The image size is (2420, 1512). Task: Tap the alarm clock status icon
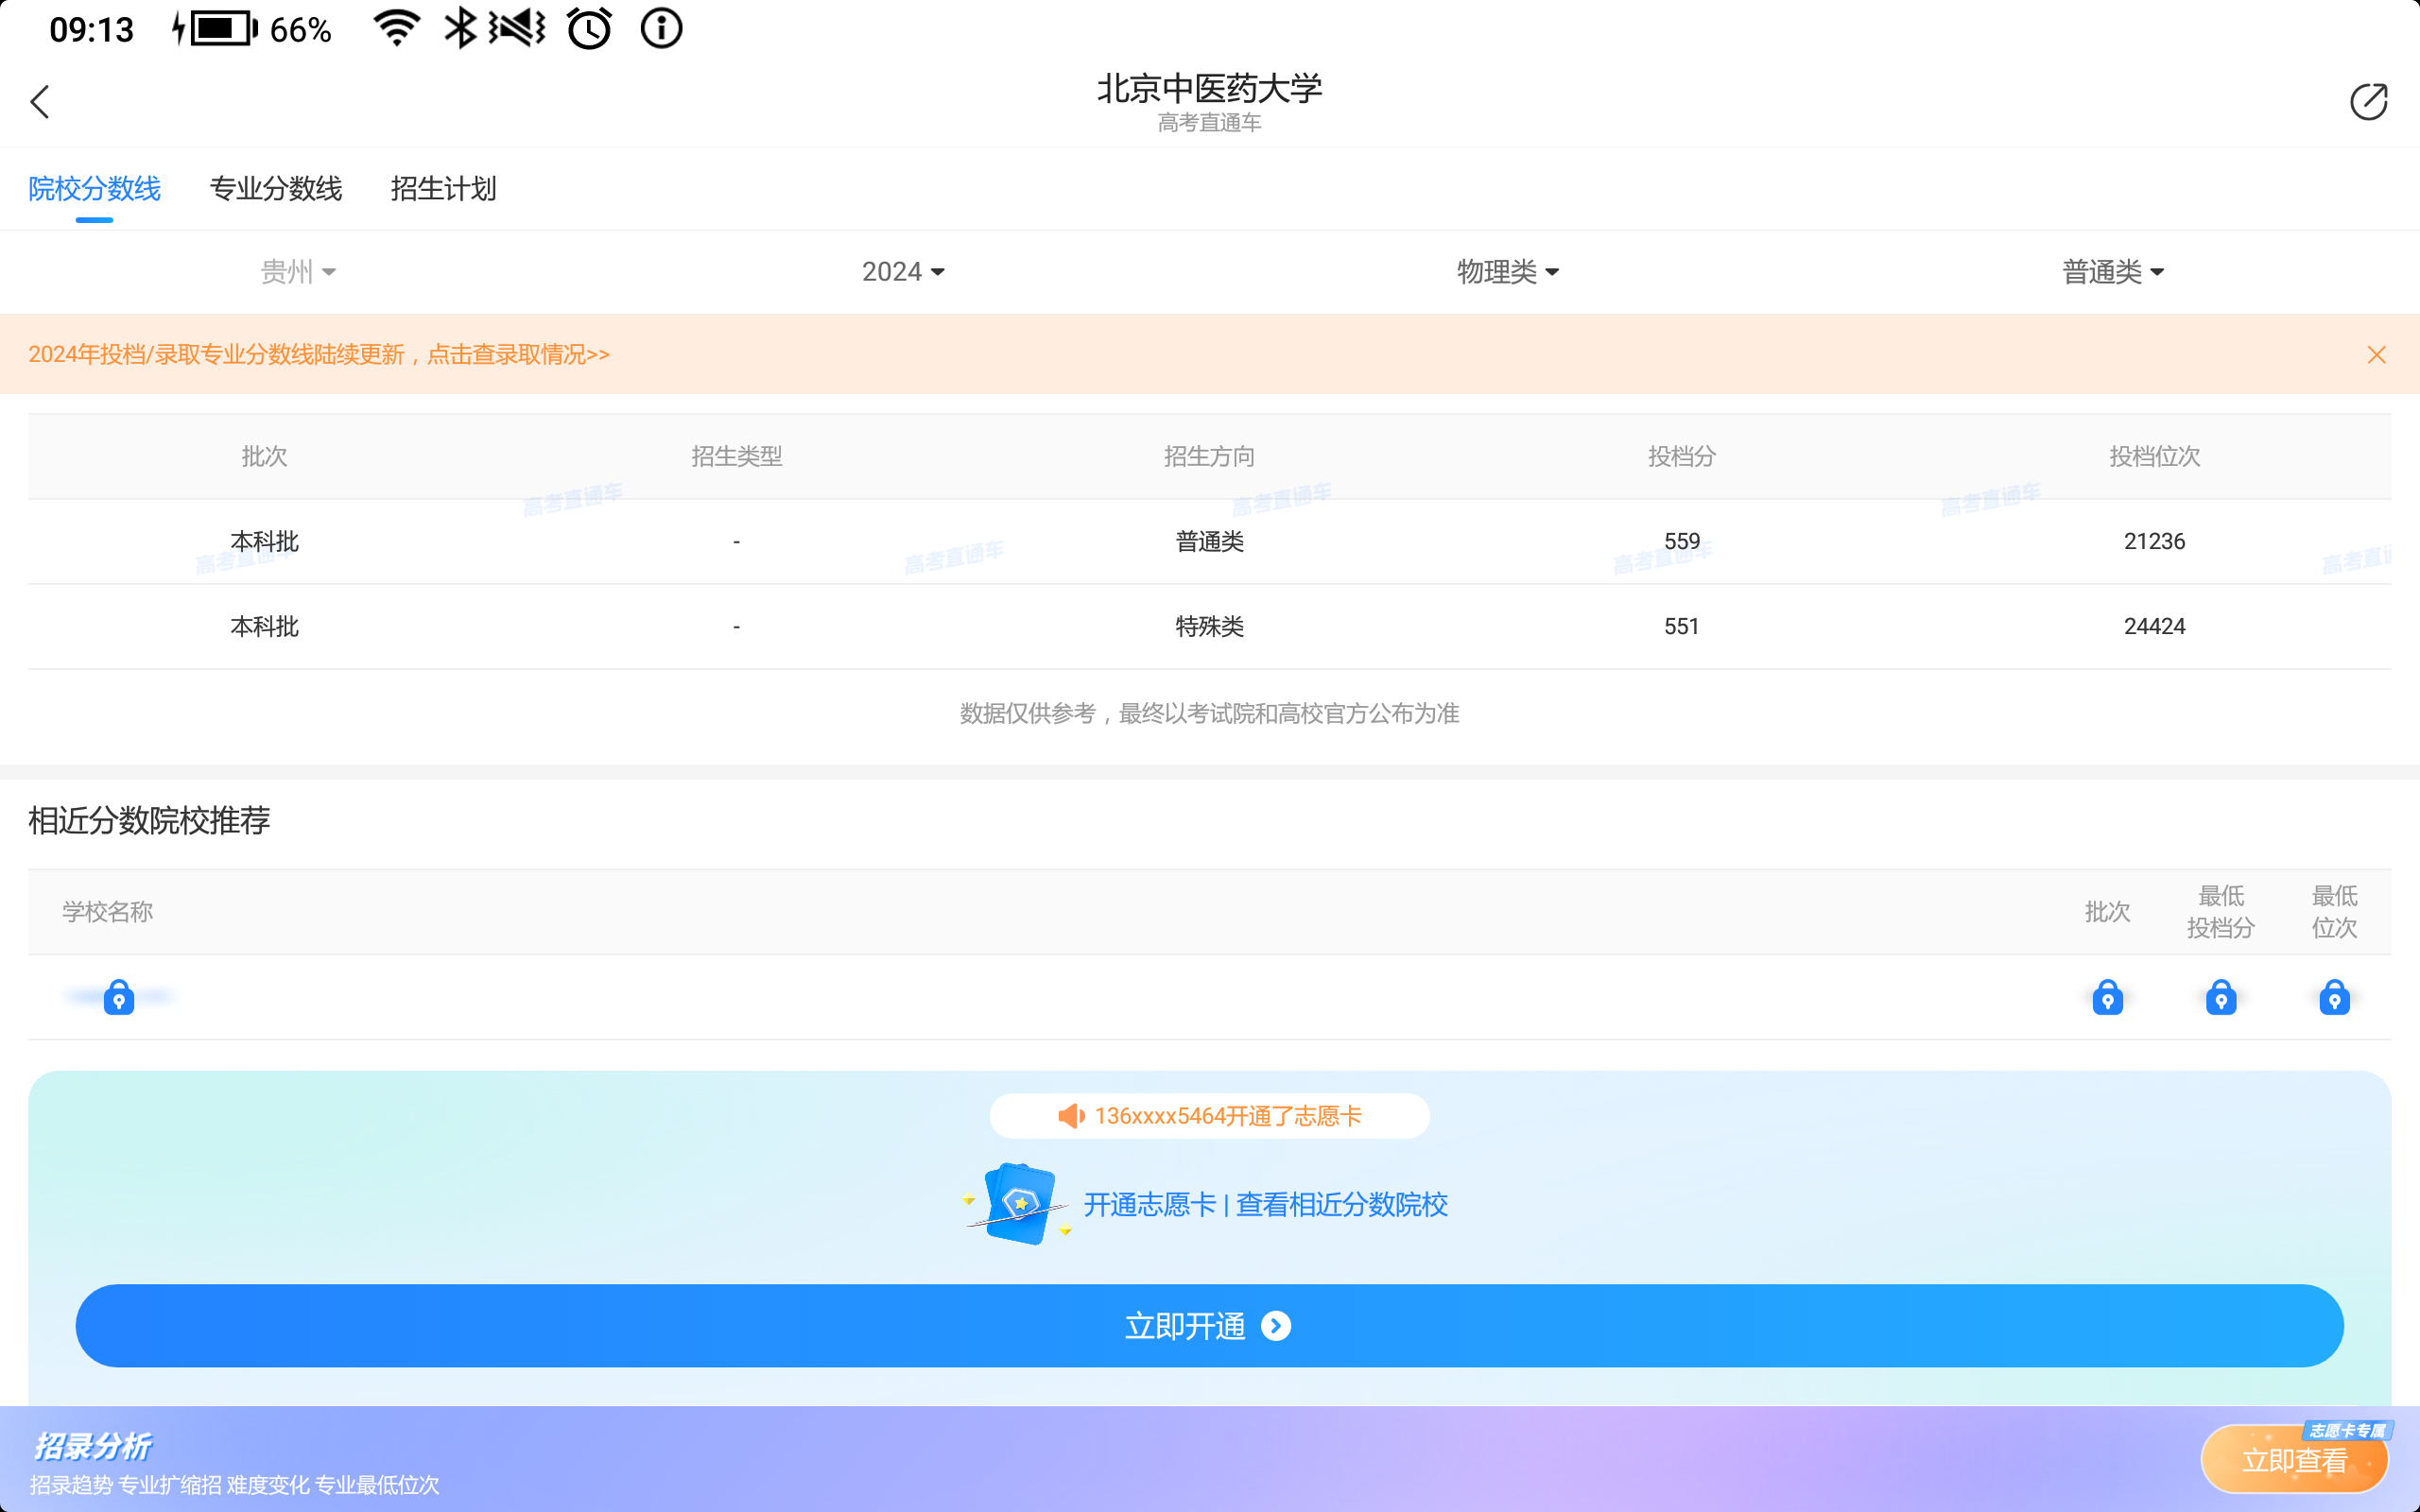tap(589, 28)
